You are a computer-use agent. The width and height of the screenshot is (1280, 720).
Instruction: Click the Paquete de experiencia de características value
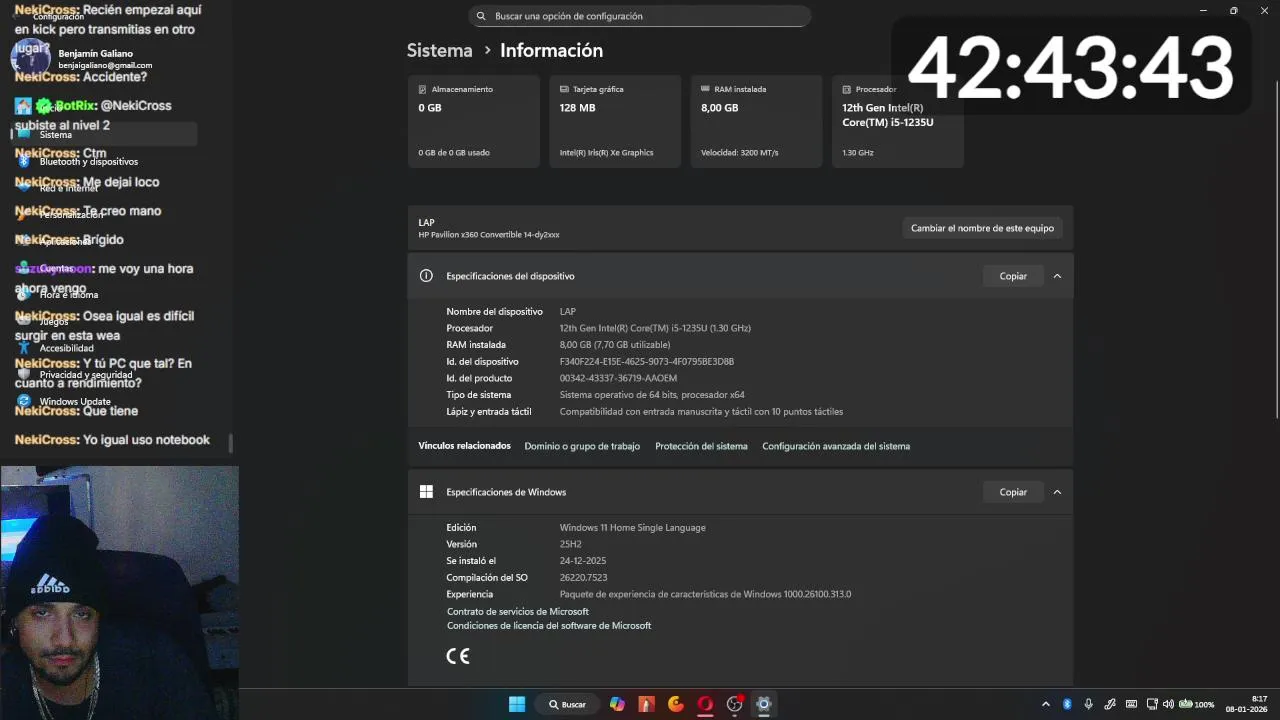click(705, 594)
